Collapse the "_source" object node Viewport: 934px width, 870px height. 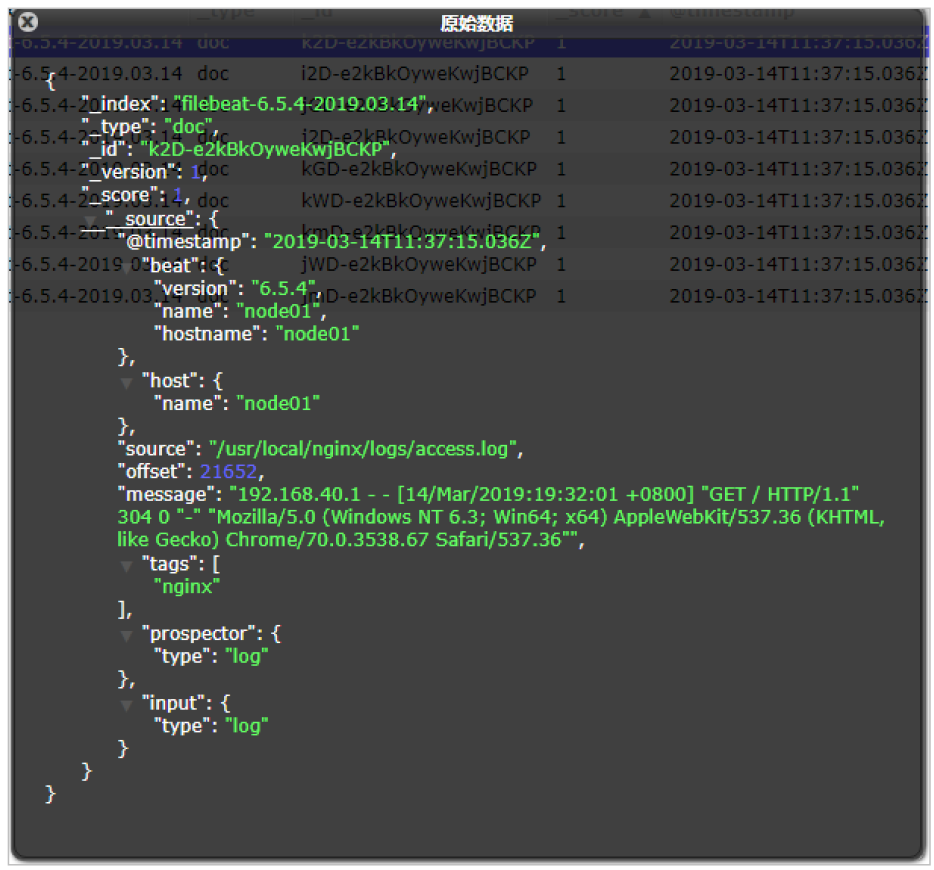91,222
